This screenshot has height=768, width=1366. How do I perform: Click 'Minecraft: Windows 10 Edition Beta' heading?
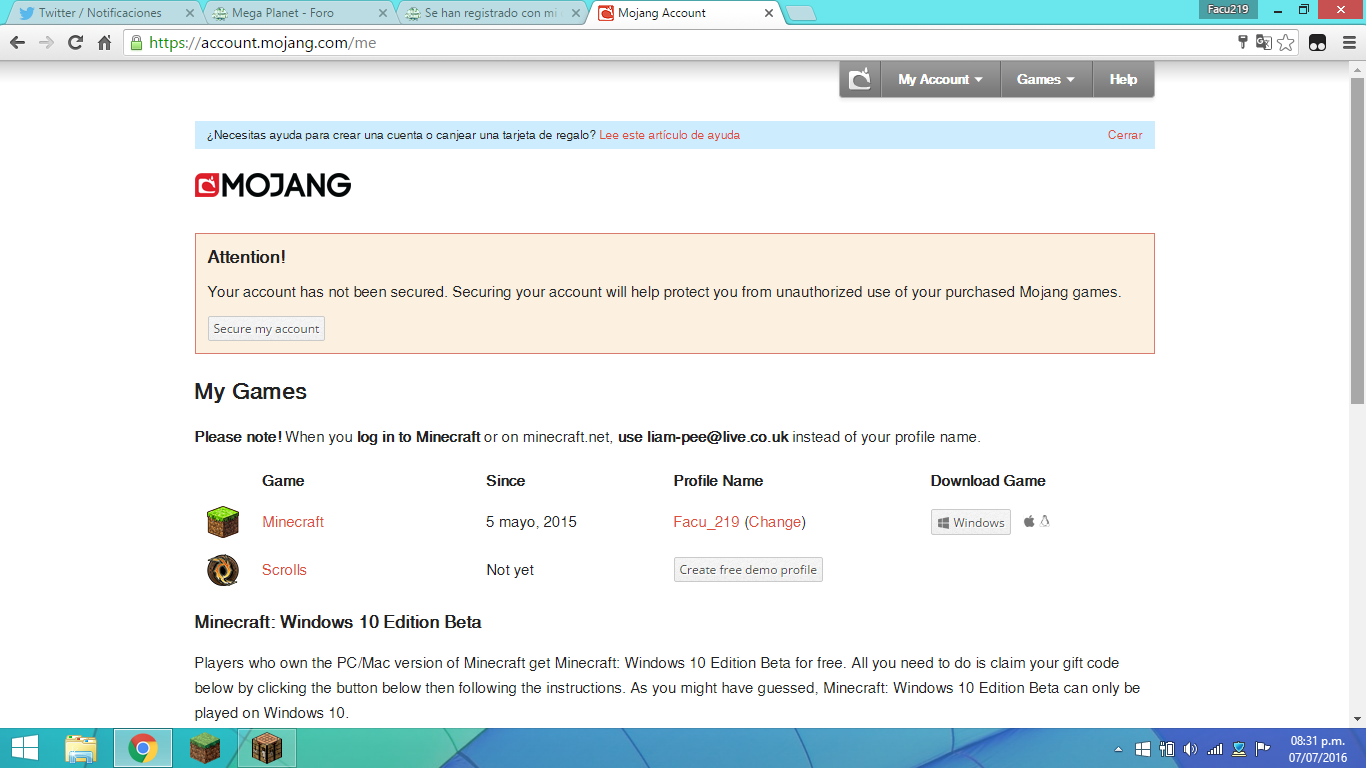(x=338, y=622)
